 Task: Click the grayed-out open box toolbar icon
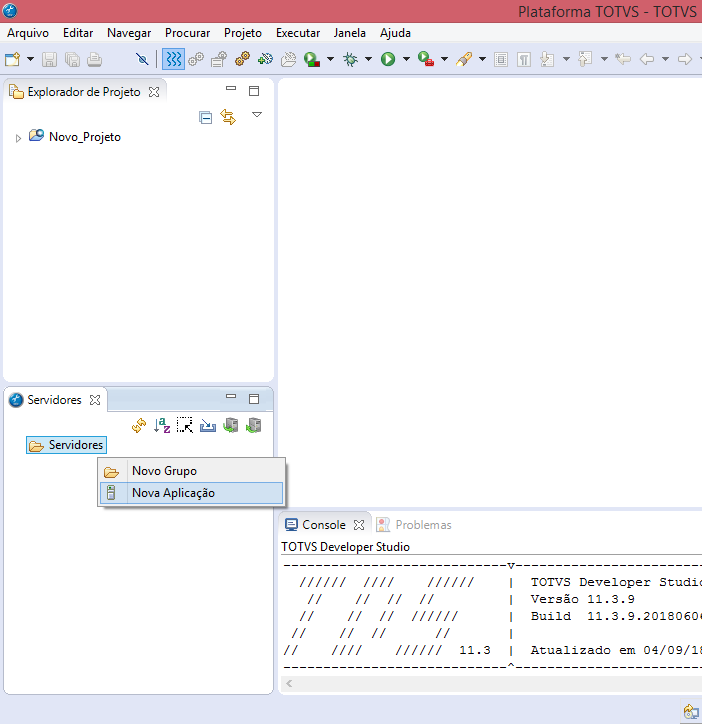288,59
